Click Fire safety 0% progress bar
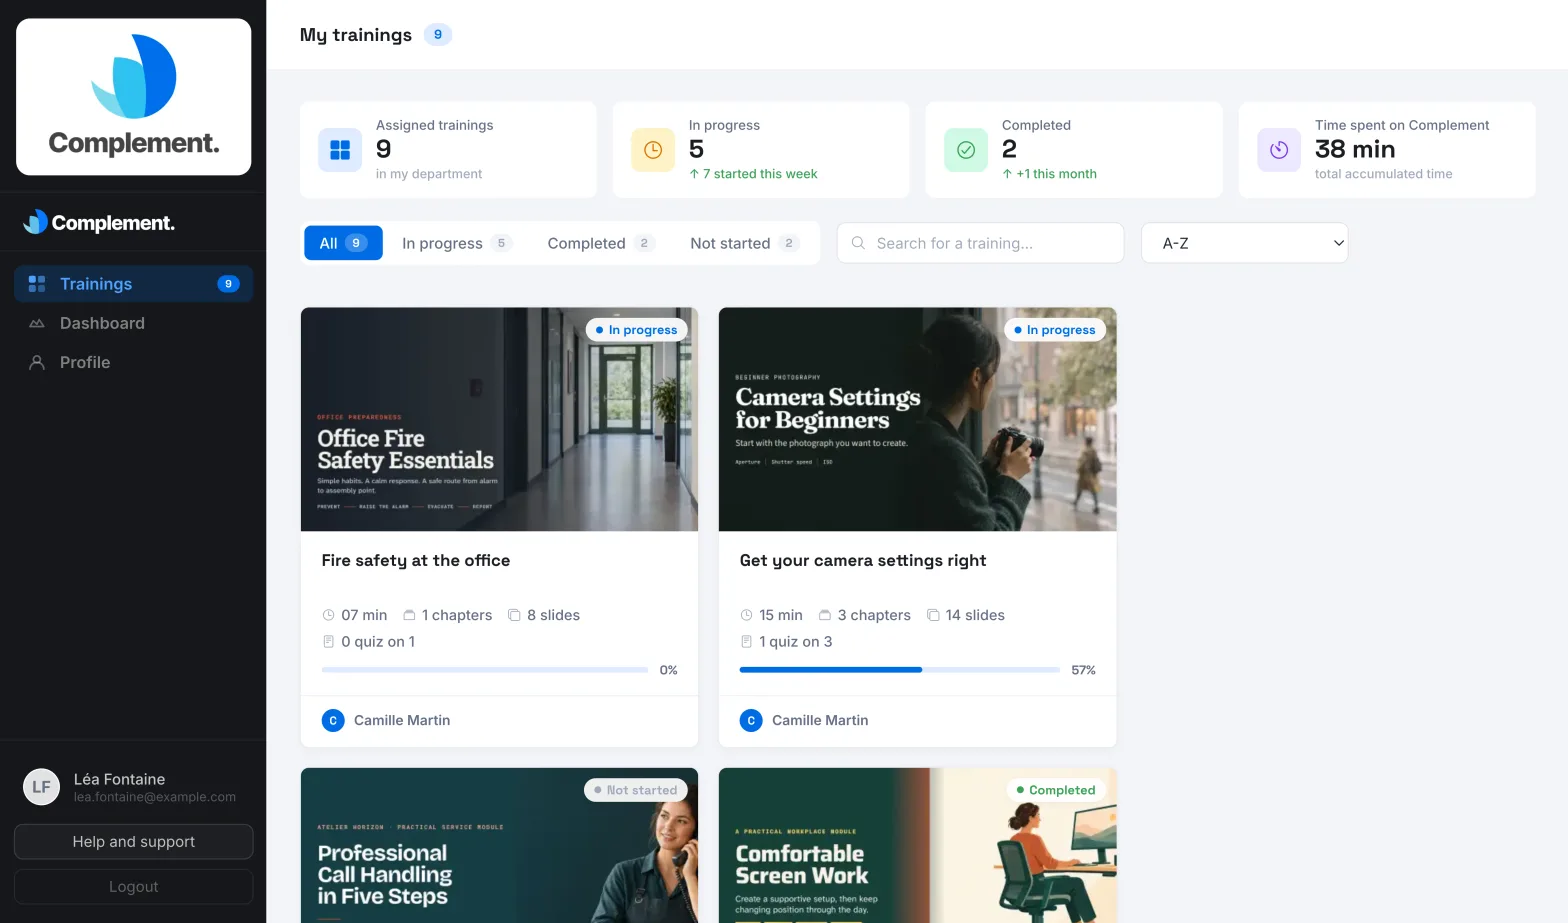The height and width of the screenshot is (923, 1568). (485, 670)
